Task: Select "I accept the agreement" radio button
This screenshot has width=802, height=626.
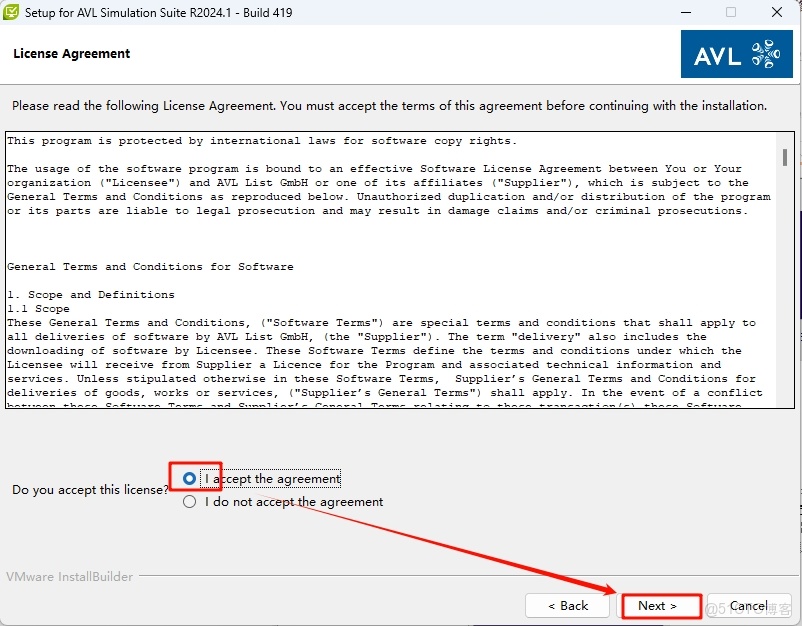Action: click(190, 479)
